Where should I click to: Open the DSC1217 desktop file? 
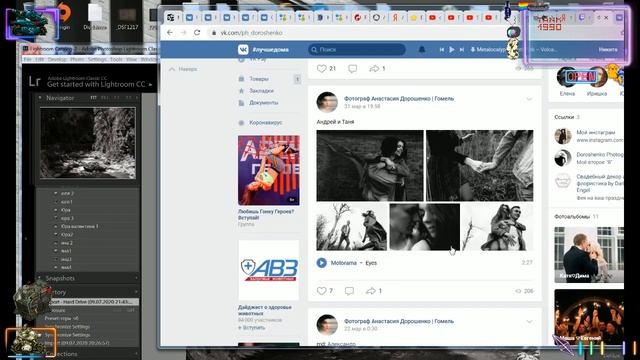point(127,18)
